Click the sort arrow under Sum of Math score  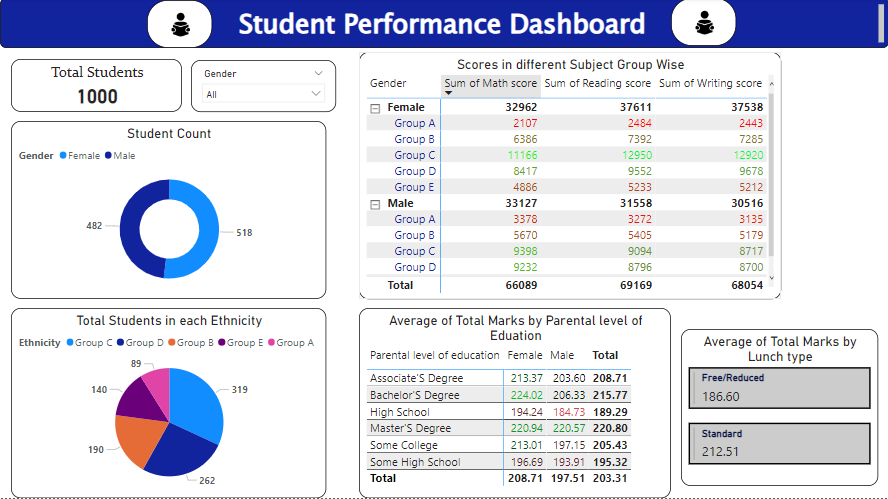pos(448,93)
